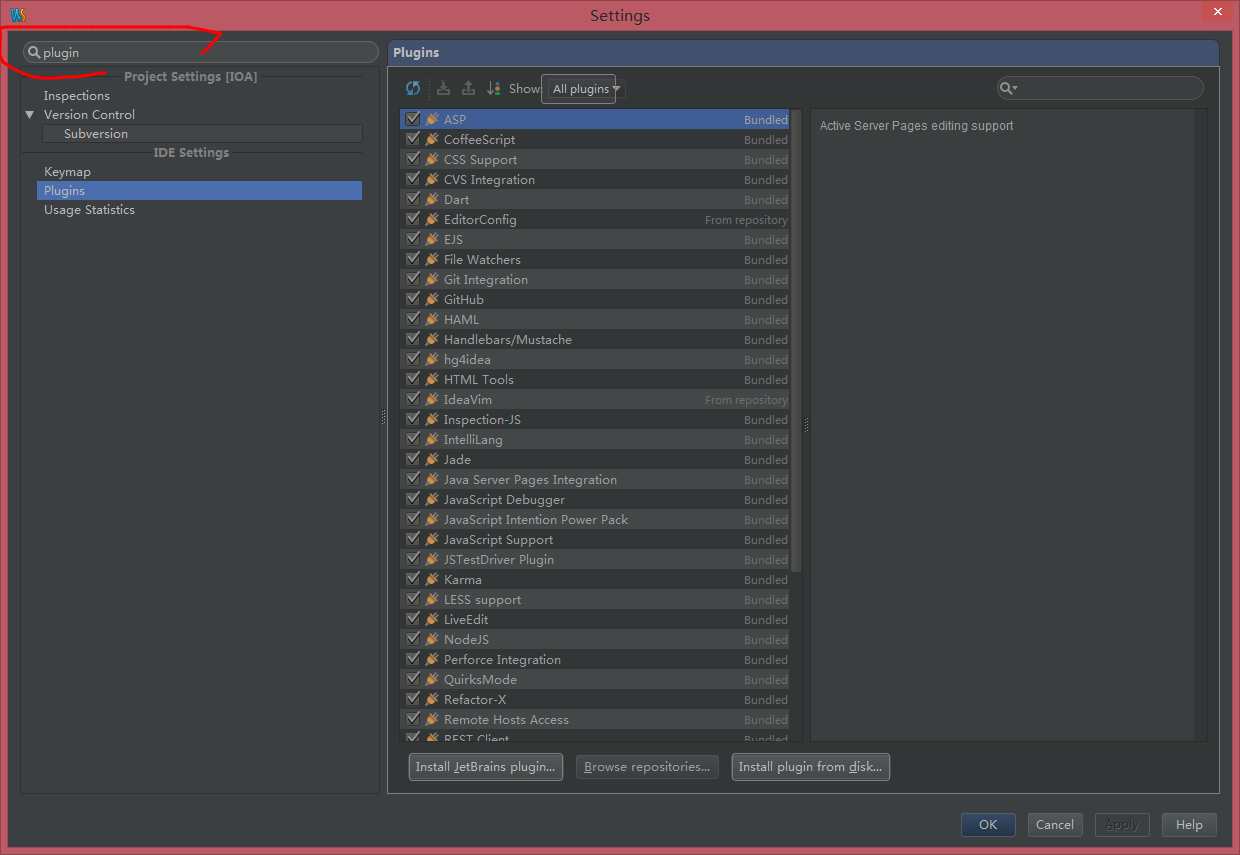1240x855 pixels.
Task: Click the magnifier icon in settings search
Action: pos(34,53)
